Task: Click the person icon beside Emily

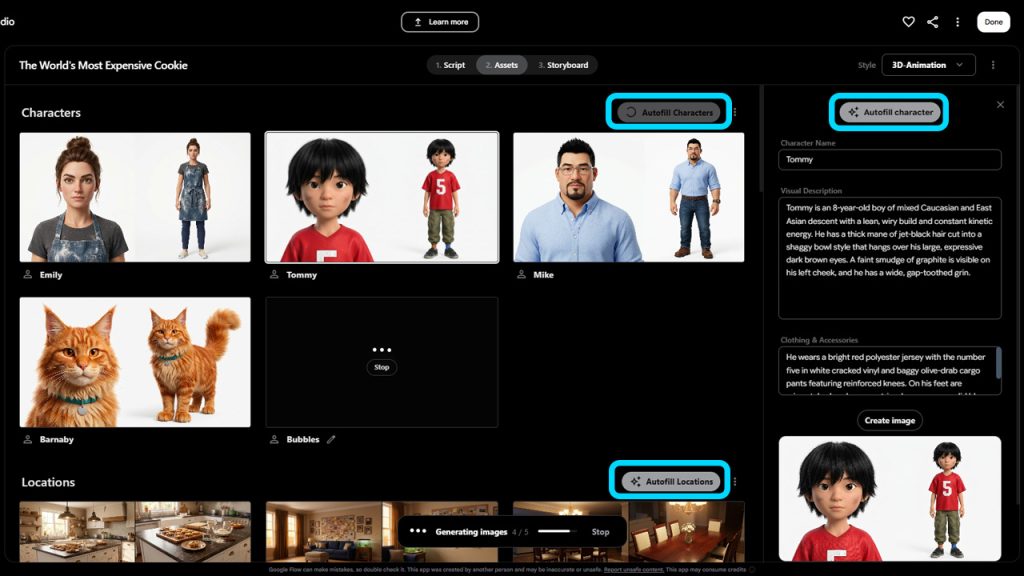Action: 27,275
